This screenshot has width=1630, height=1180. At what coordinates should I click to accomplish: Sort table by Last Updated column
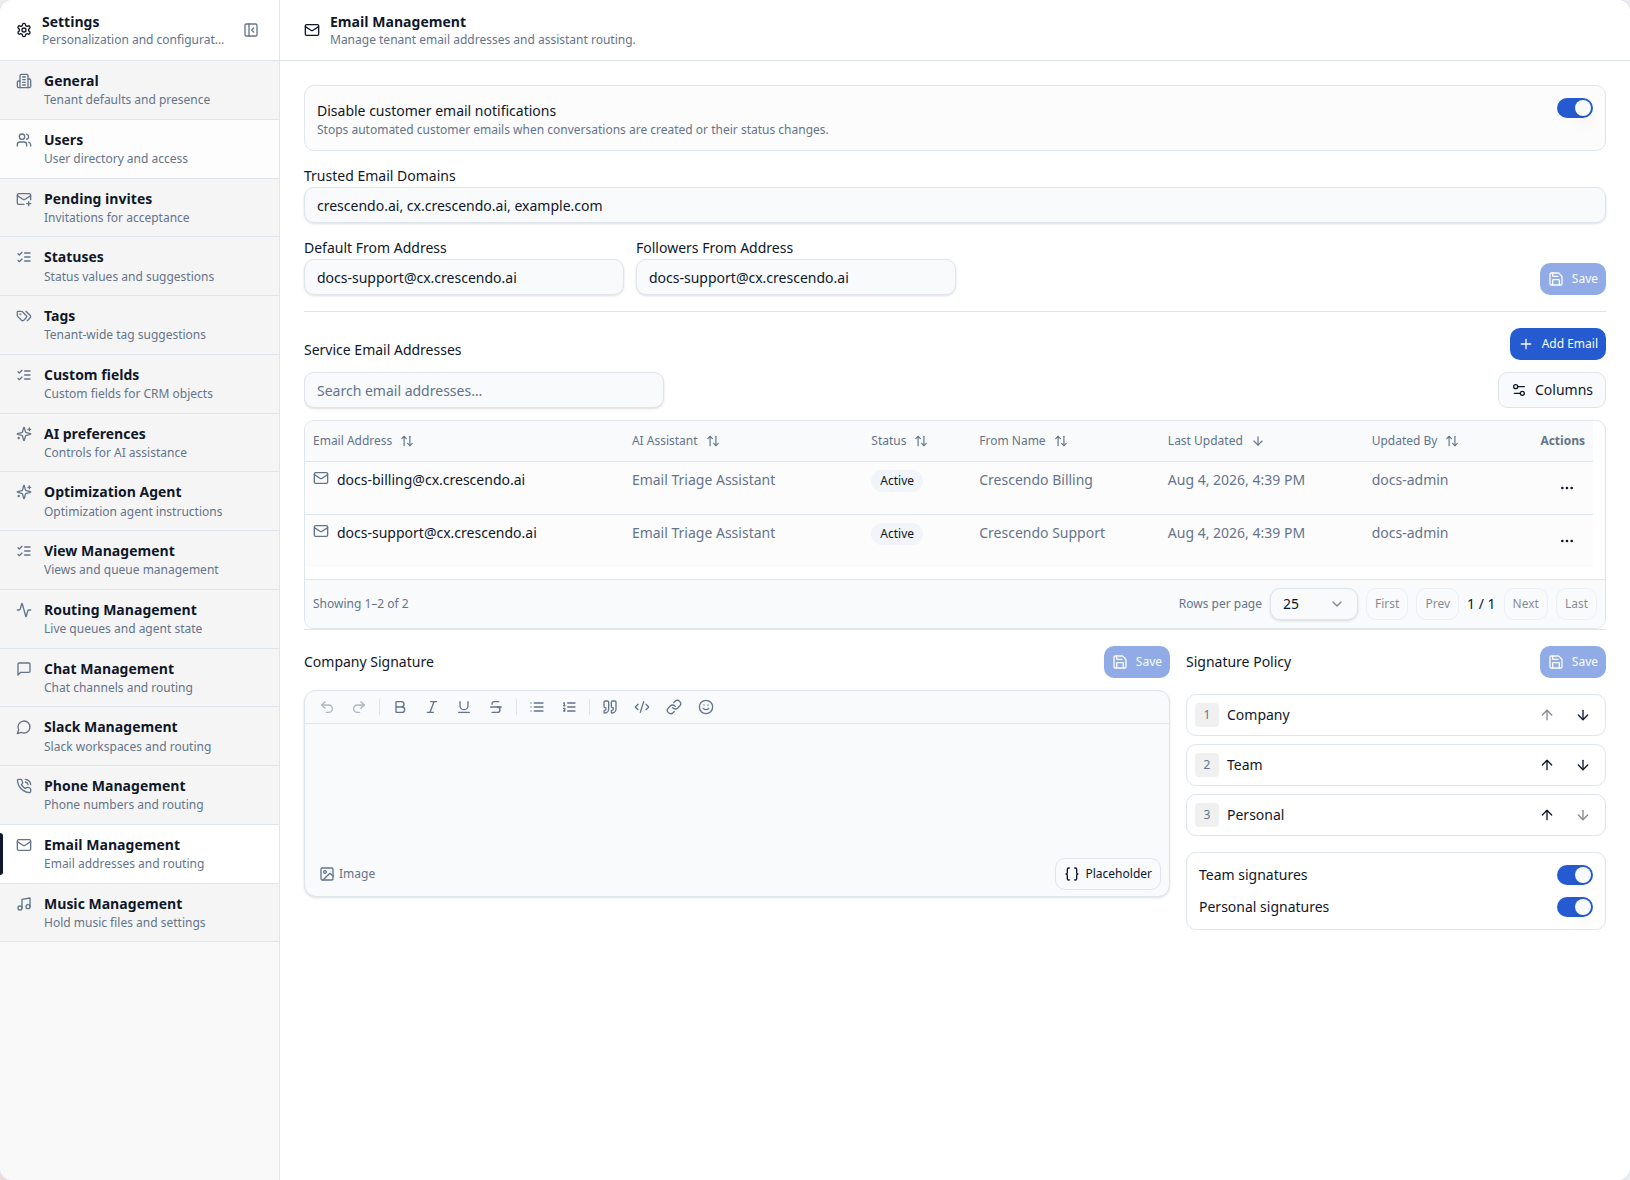(x=1215, y=441)
